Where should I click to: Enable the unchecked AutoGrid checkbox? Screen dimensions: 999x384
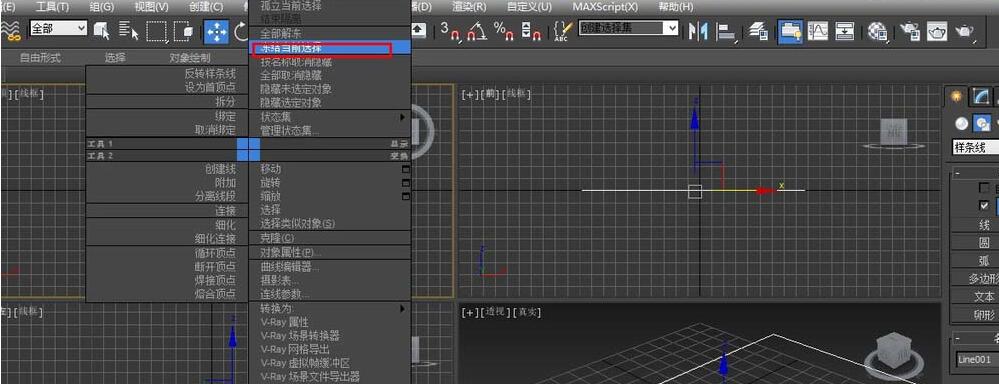click(985, 188)
